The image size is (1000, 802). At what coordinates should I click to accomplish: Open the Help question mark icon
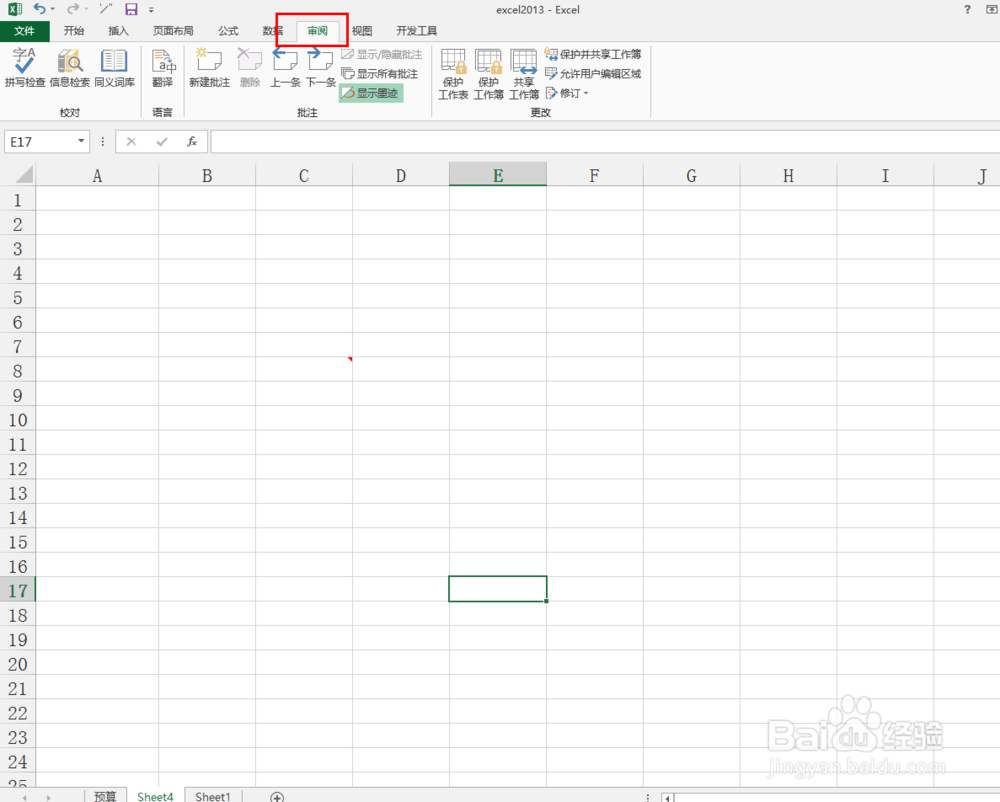click(967, 10)
